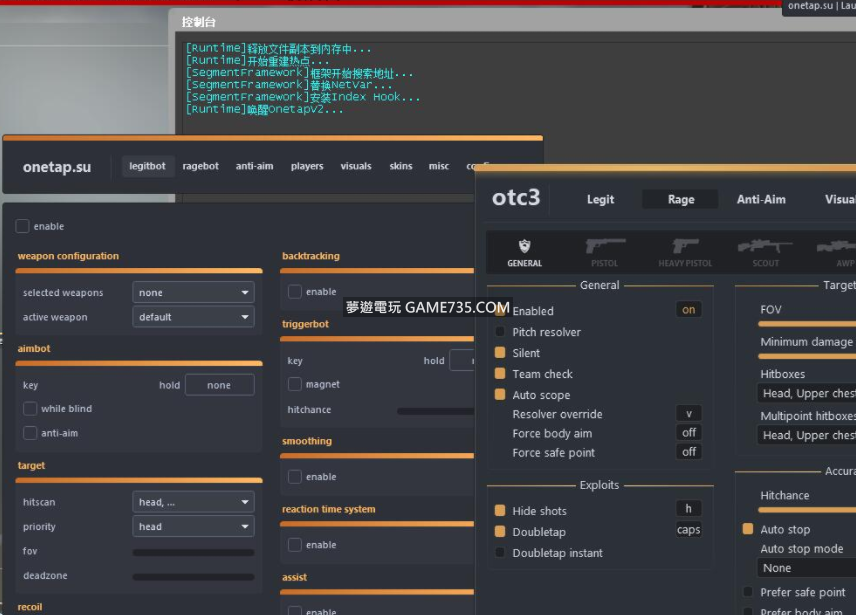Image resolution: width=856 pixels, height=615 pixels.
Task: Click Force safe point off keybind
Action: (688, 451)
